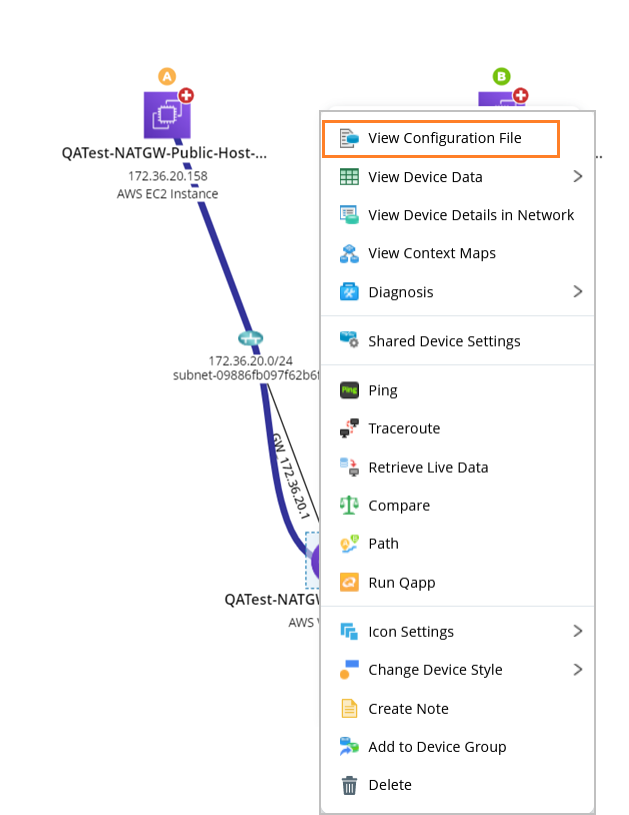Click the Retrieve Live Data icon
Image resolution: width=629 pixels, height=815 pixels.
pyautogui.click(x=349, y=467)
